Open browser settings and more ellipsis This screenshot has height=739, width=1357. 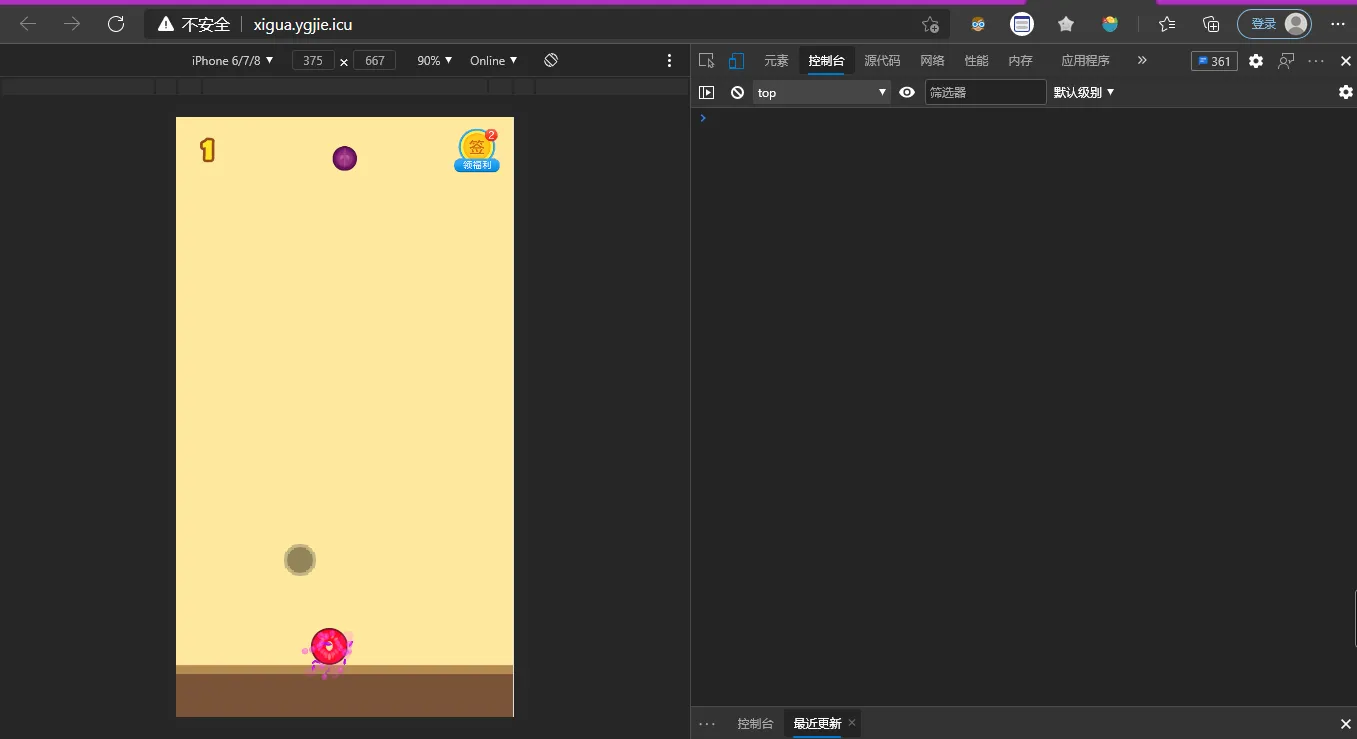click(x=1338, y=24)
